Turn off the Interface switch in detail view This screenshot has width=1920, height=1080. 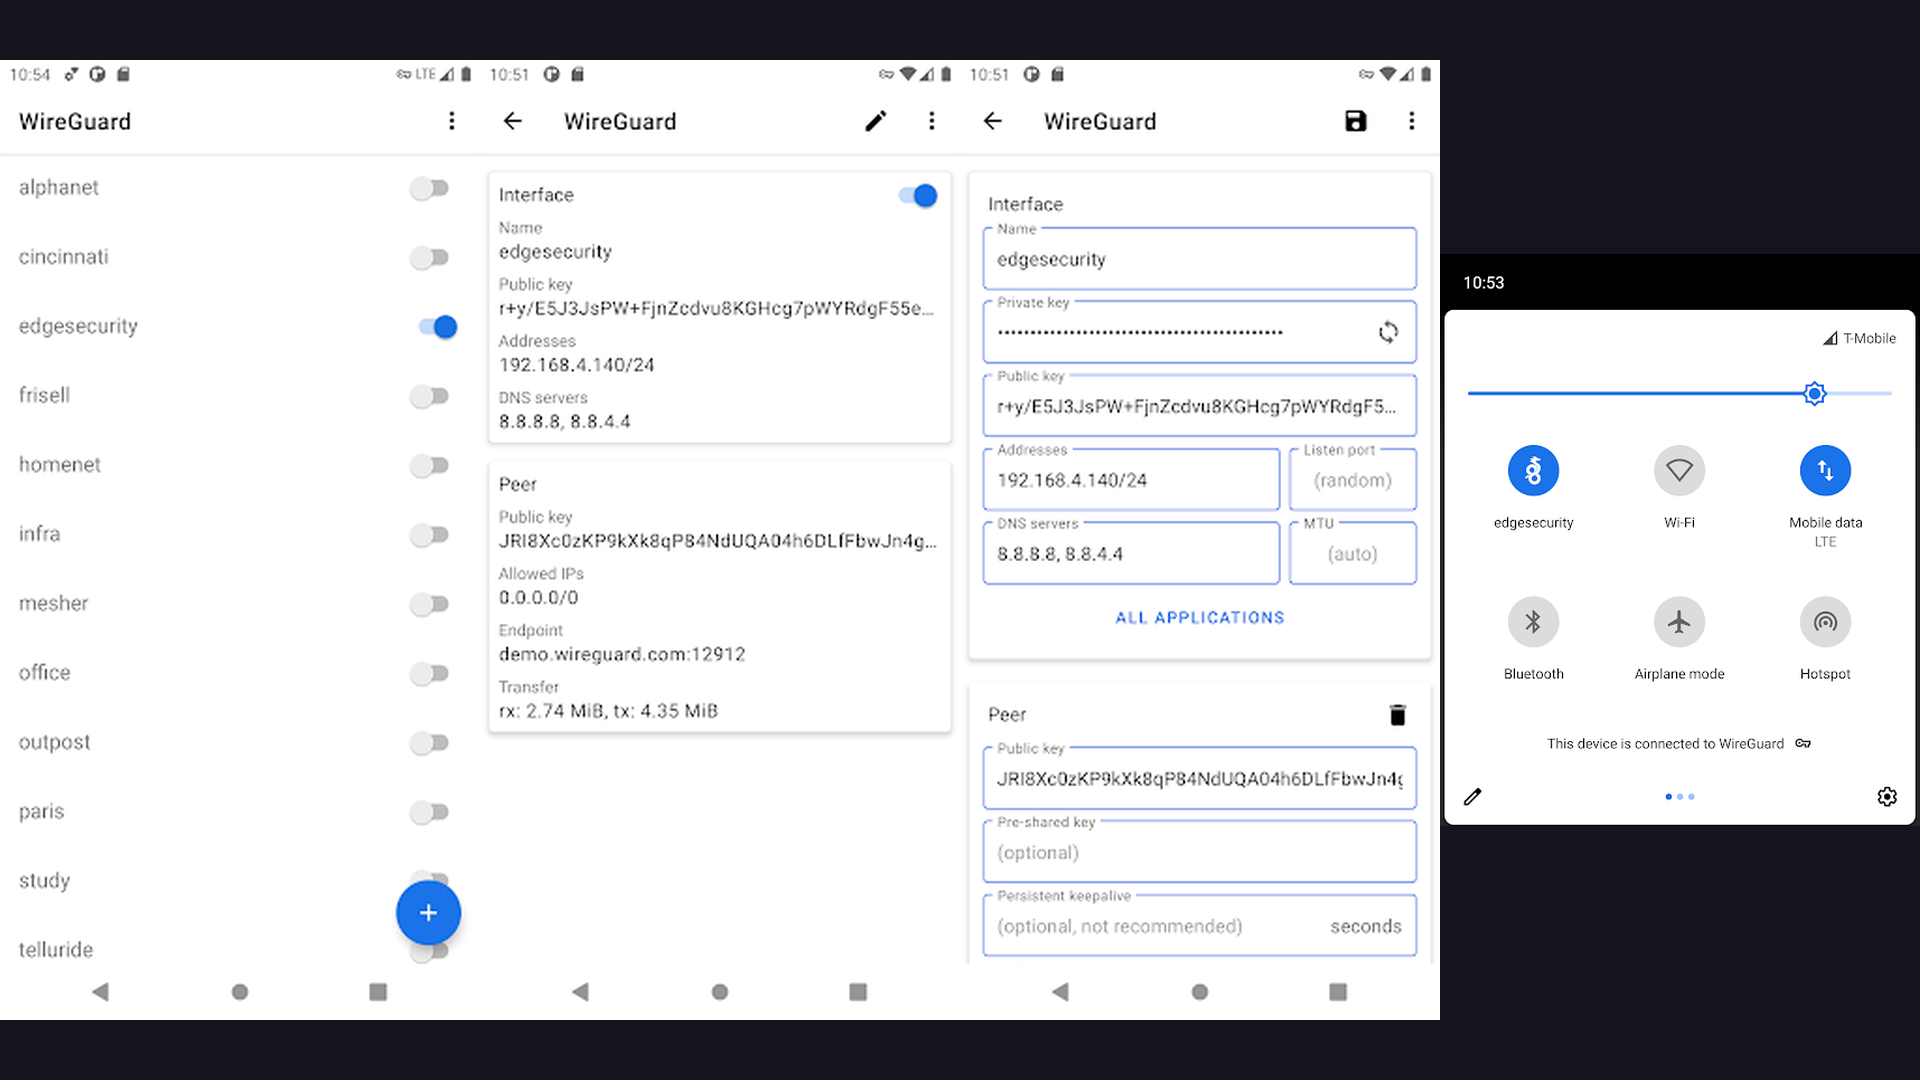[x=918, y=196]
